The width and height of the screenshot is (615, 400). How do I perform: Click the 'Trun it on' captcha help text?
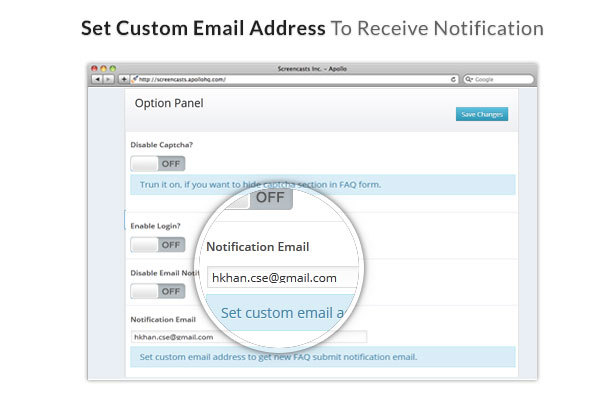(x=260, y=185)
